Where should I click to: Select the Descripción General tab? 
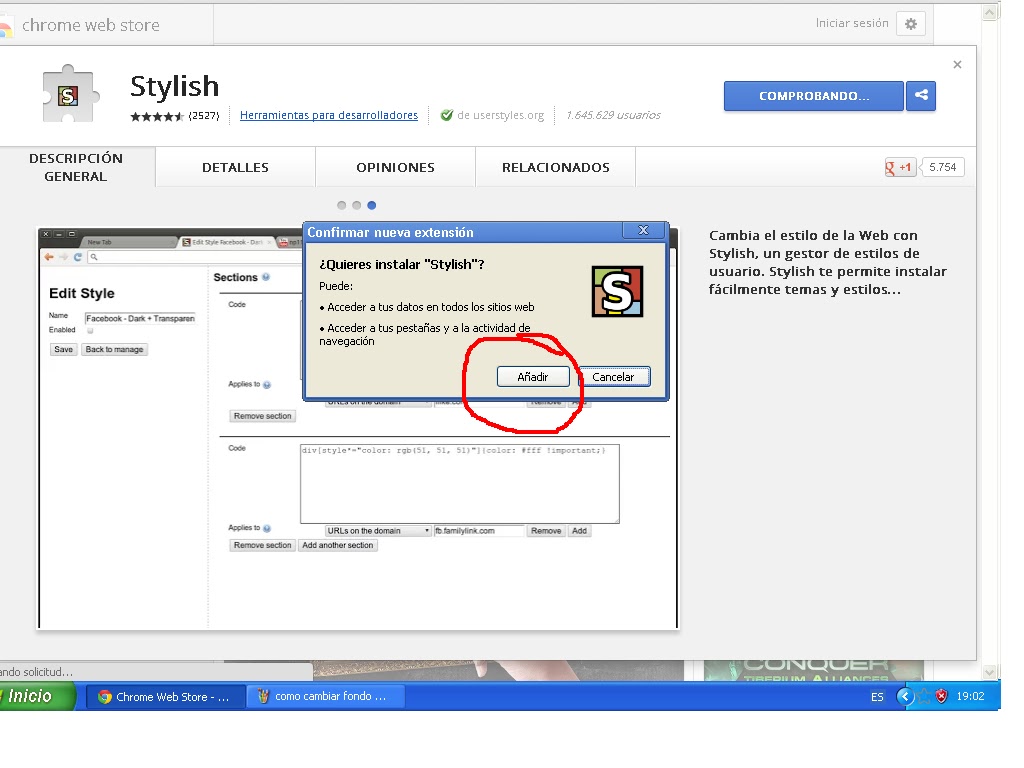click(76, 167)
